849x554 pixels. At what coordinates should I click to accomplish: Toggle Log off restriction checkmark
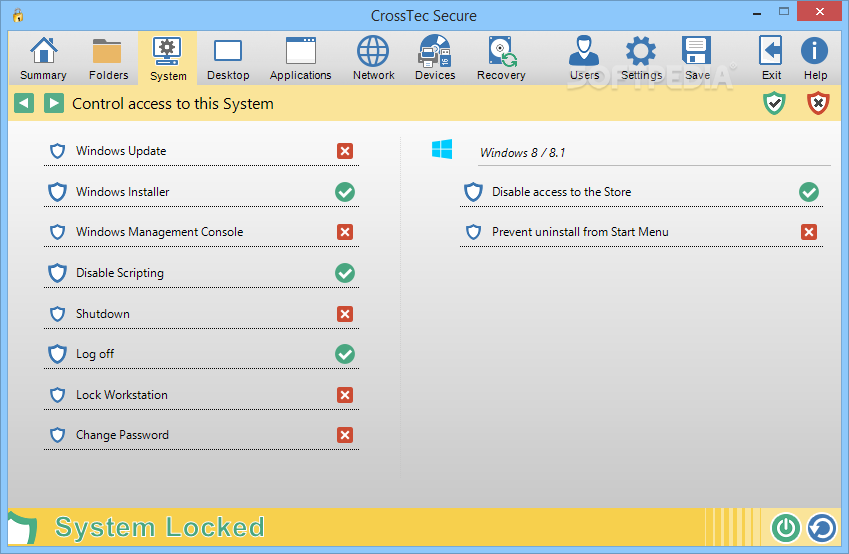(x=345, y=354)
